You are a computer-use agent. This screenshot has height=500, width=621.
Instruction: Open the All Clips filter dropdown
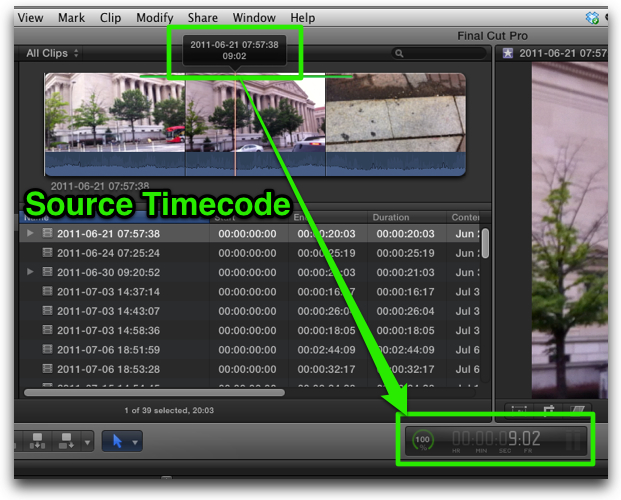(x=52, y=53)
